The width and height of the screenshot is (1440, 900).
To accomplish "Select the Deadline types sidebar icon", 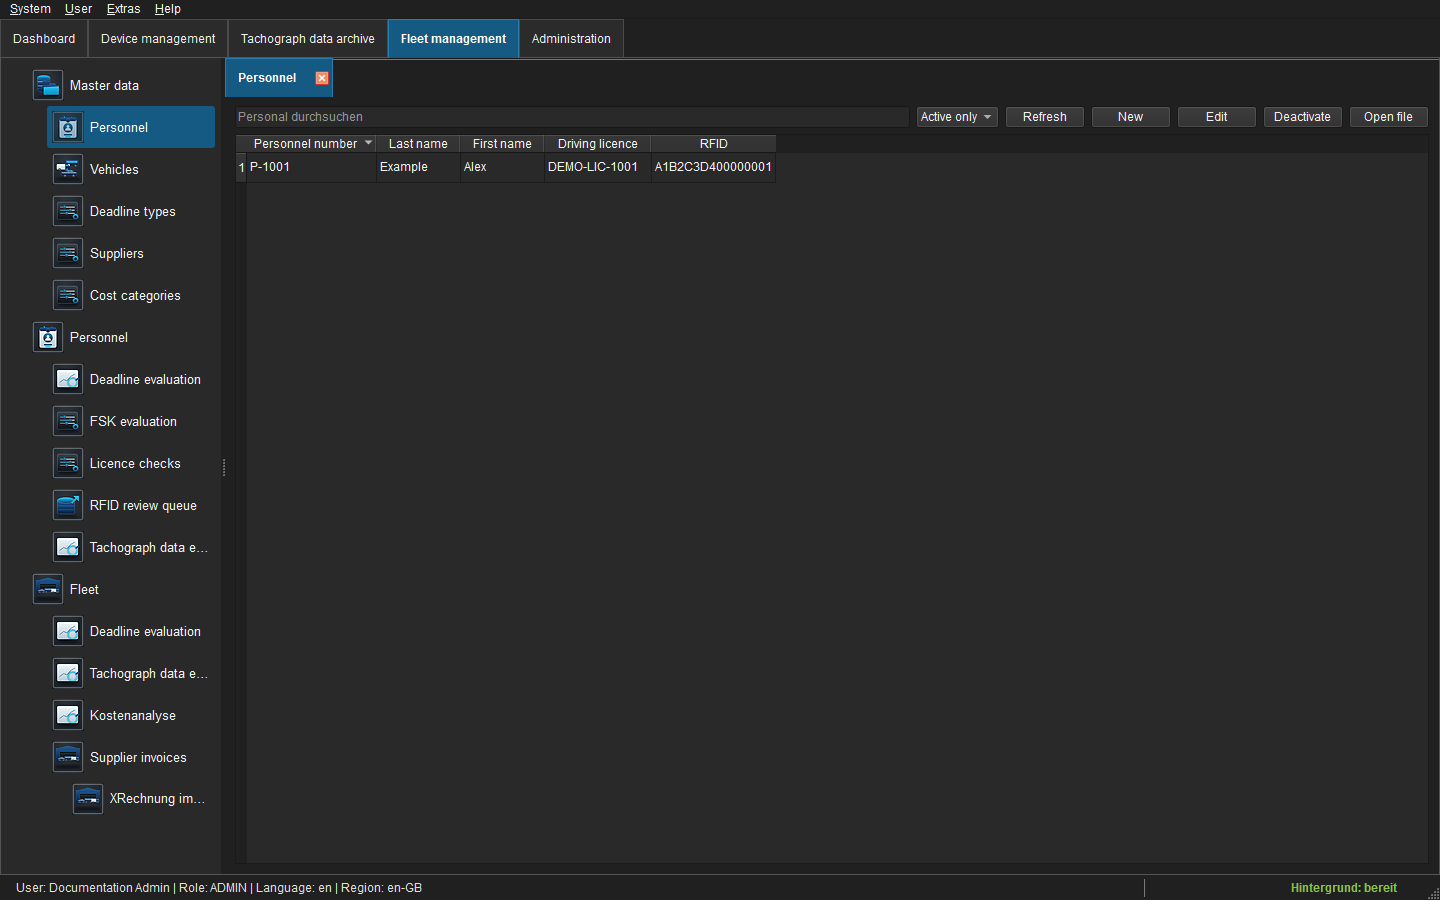I will pos(68,211).
